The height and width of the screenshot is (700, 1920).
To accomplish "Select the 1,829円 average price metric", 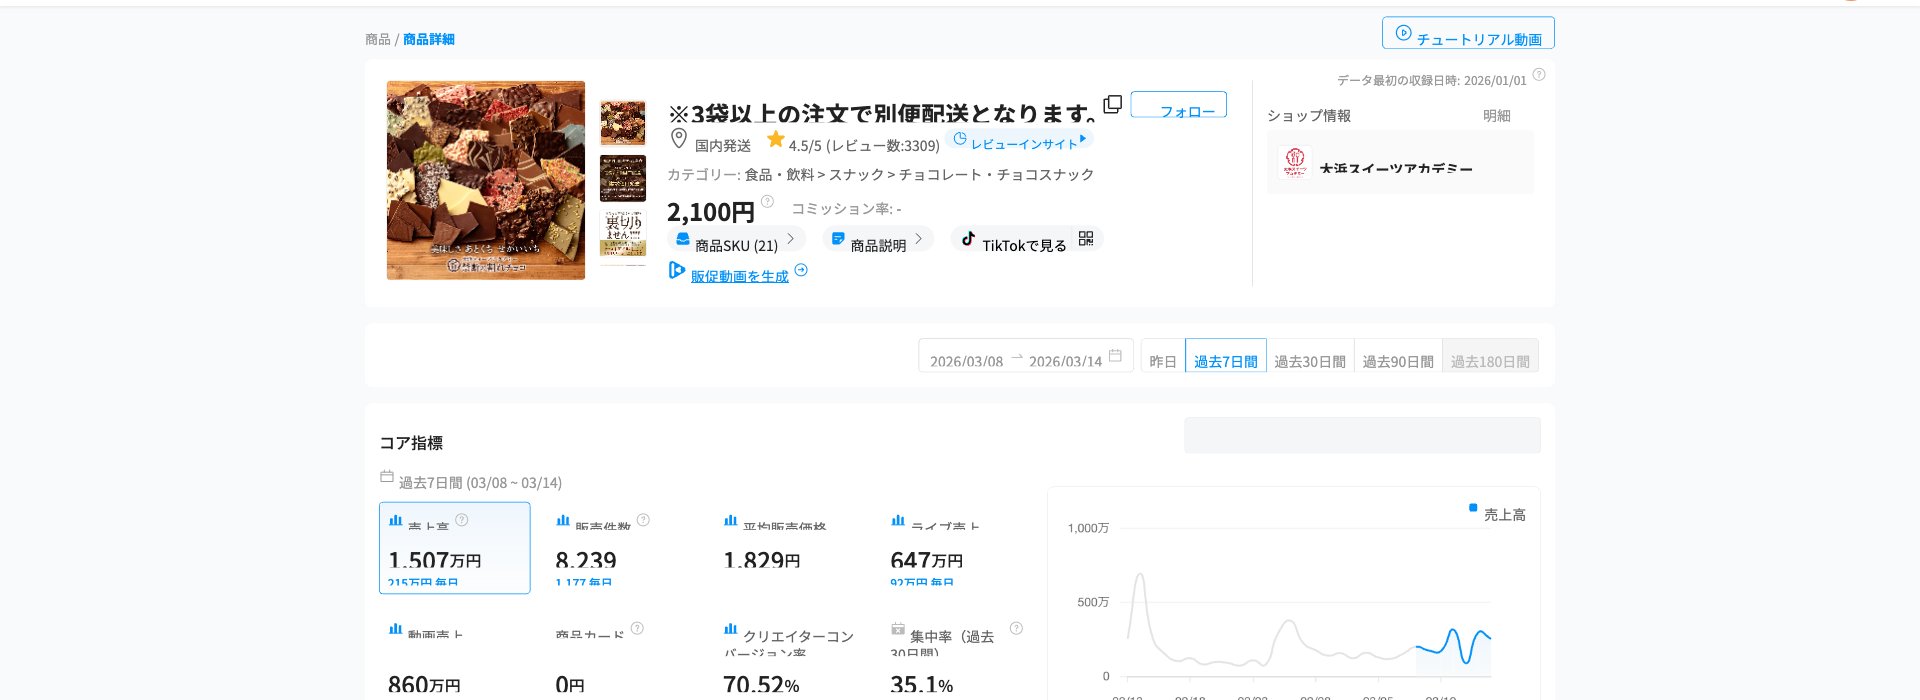I will [762, 561].
